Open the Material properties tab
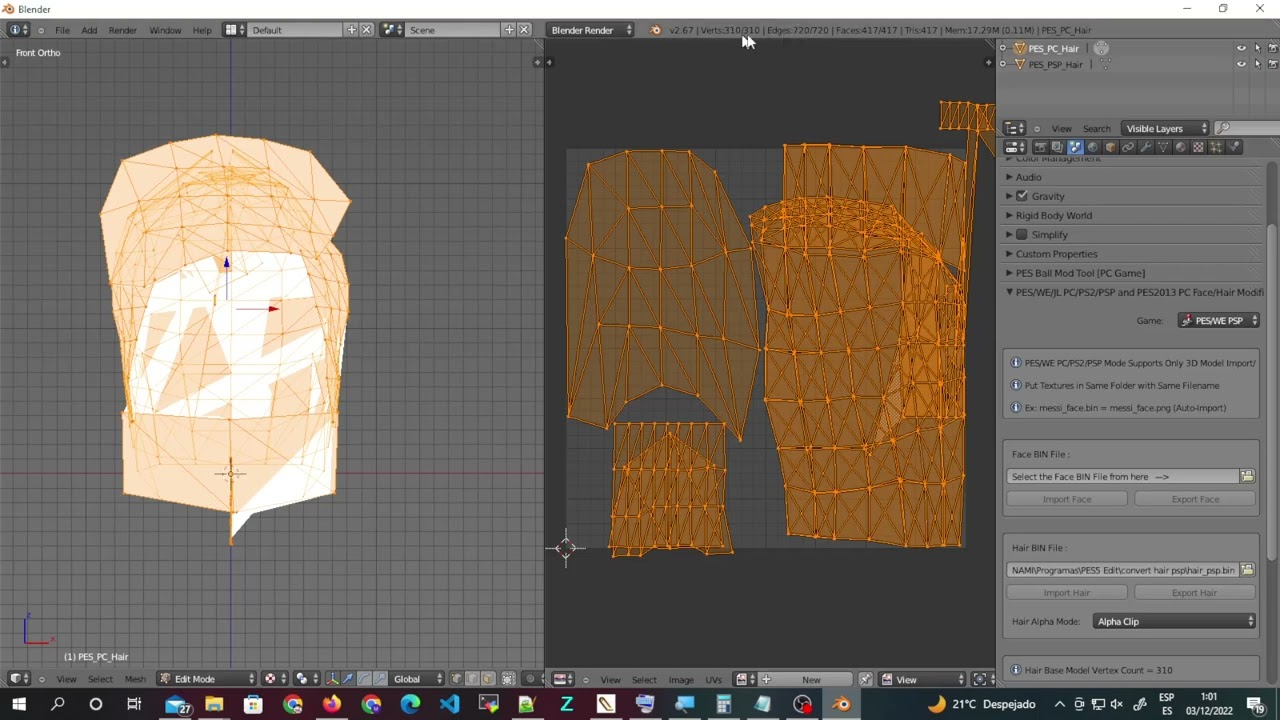The height and width of the screenshot is (720, 1280). point(1180,147)
